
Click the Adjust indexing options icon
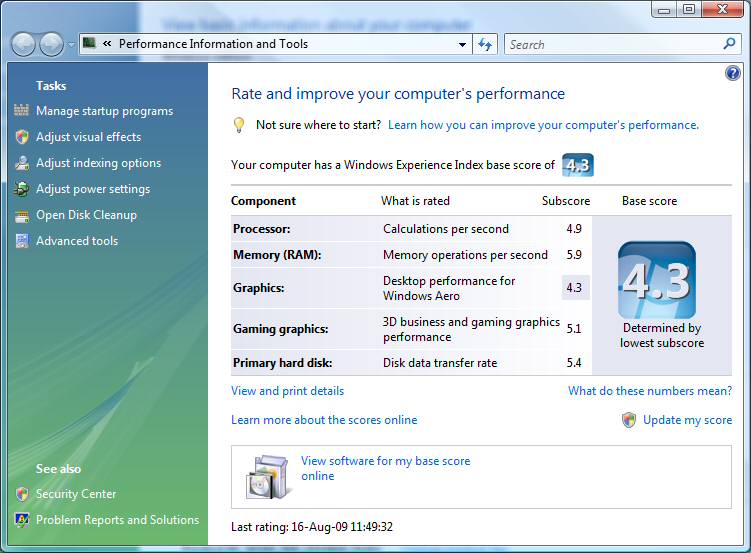coord(22,163)
